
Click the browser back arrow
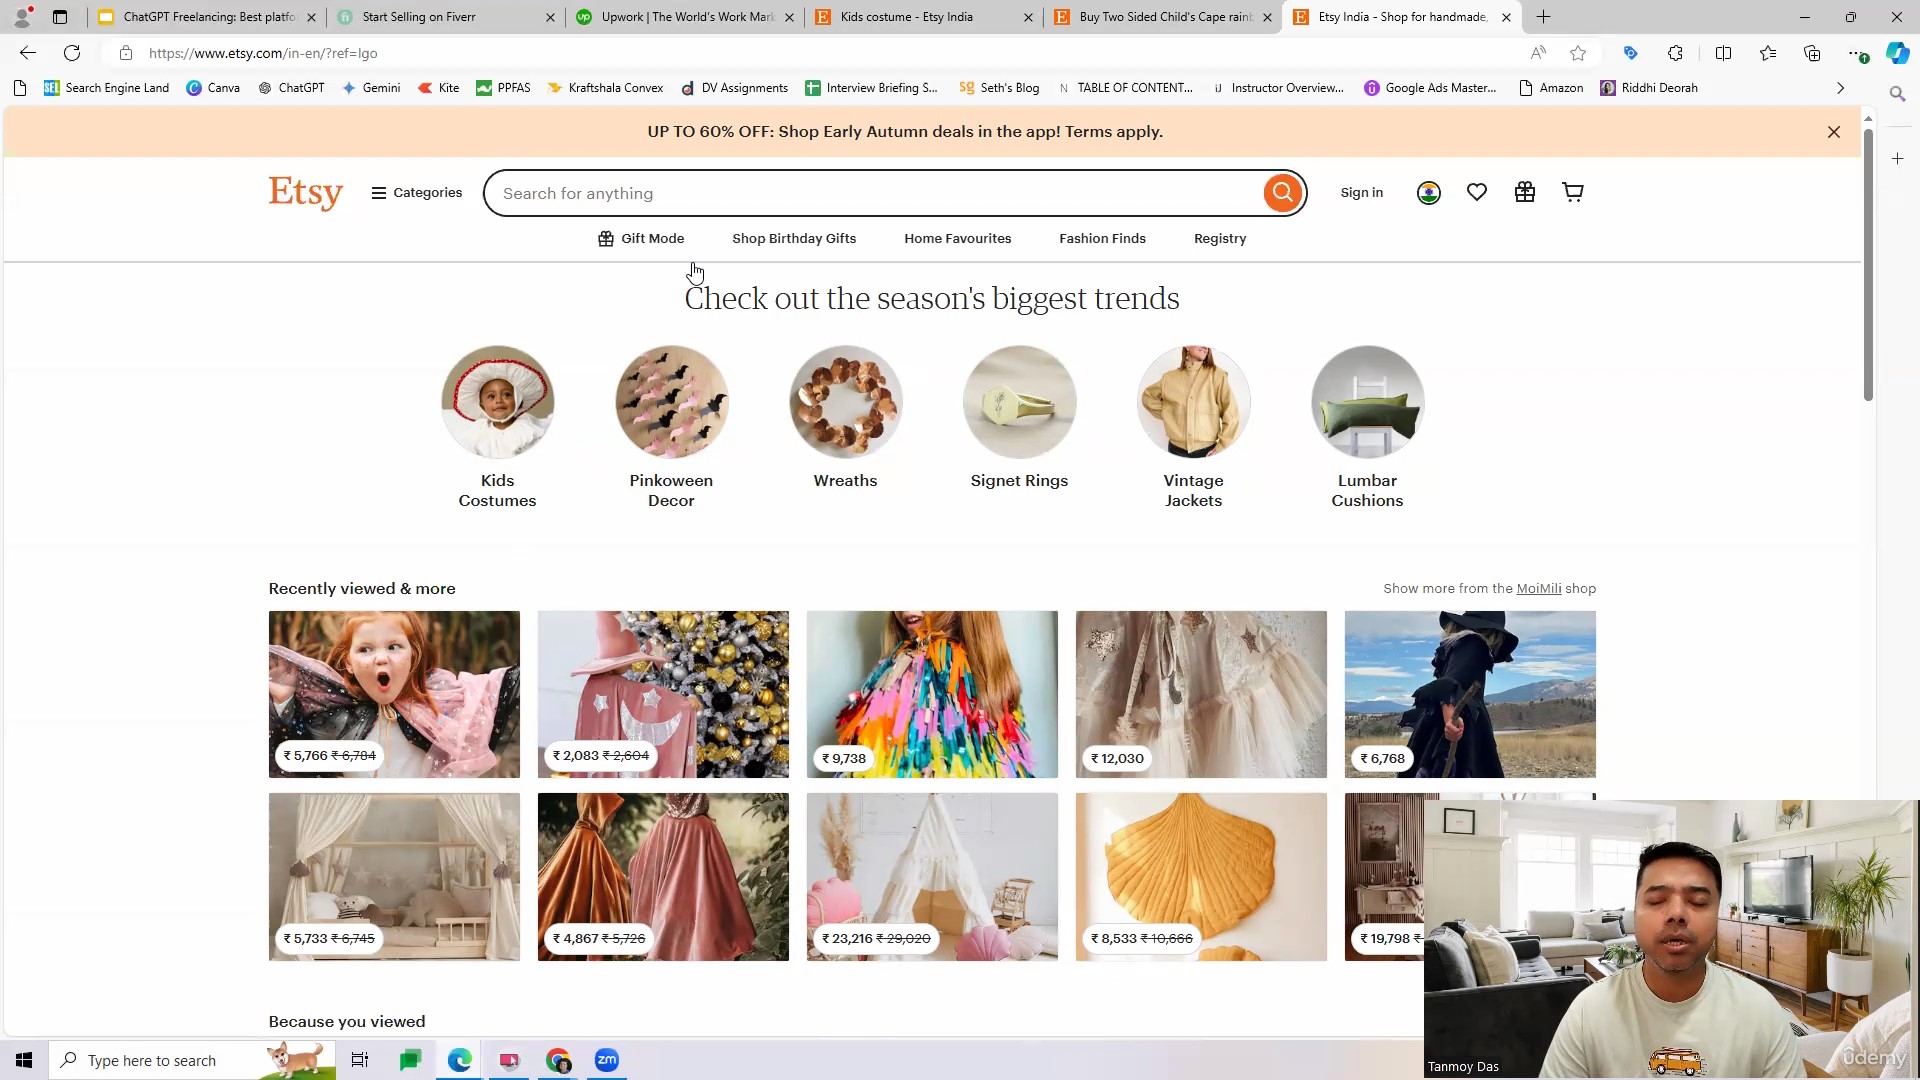(28, 53)
